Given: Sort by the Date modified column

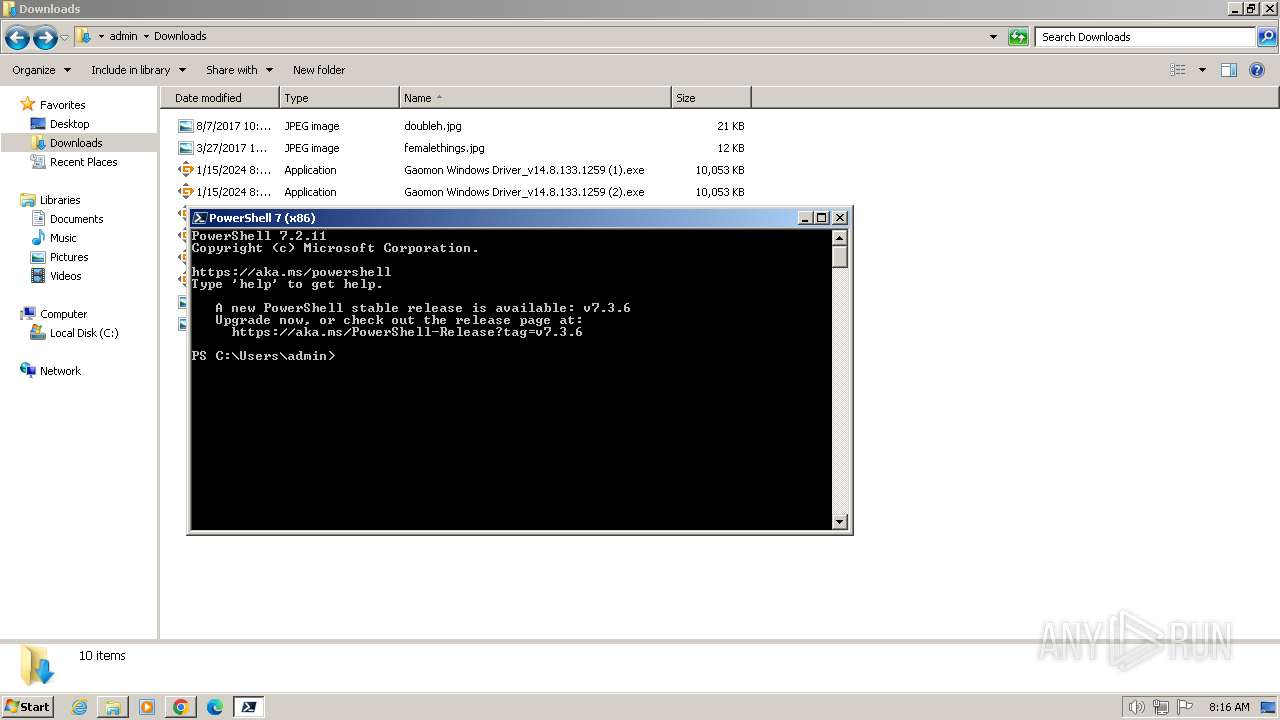Looking at the screenshot, I should click(220, 98).
